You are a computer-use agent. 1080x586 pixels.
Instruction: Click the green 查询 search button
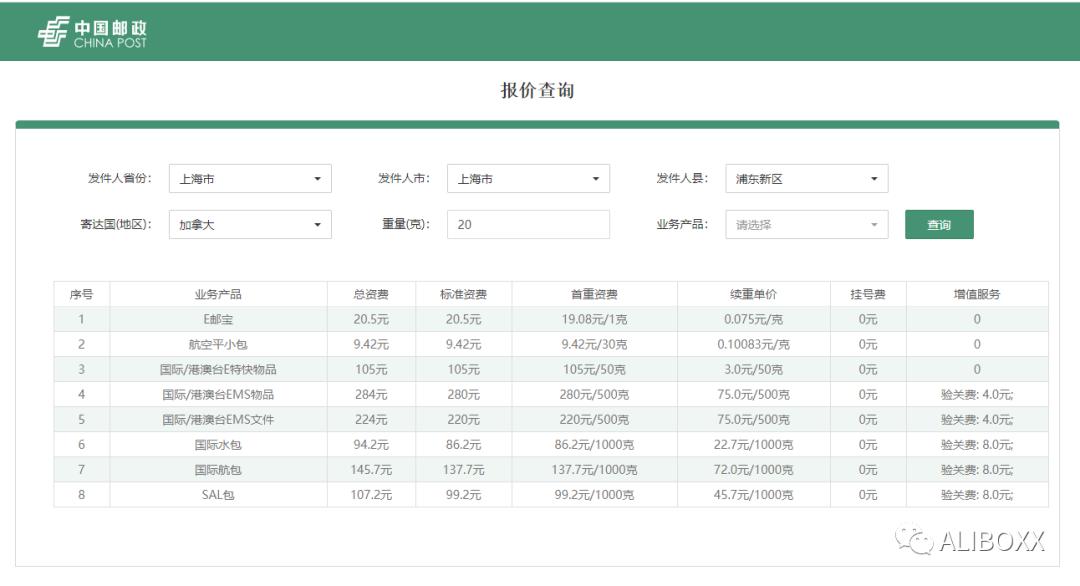[939, 224]
